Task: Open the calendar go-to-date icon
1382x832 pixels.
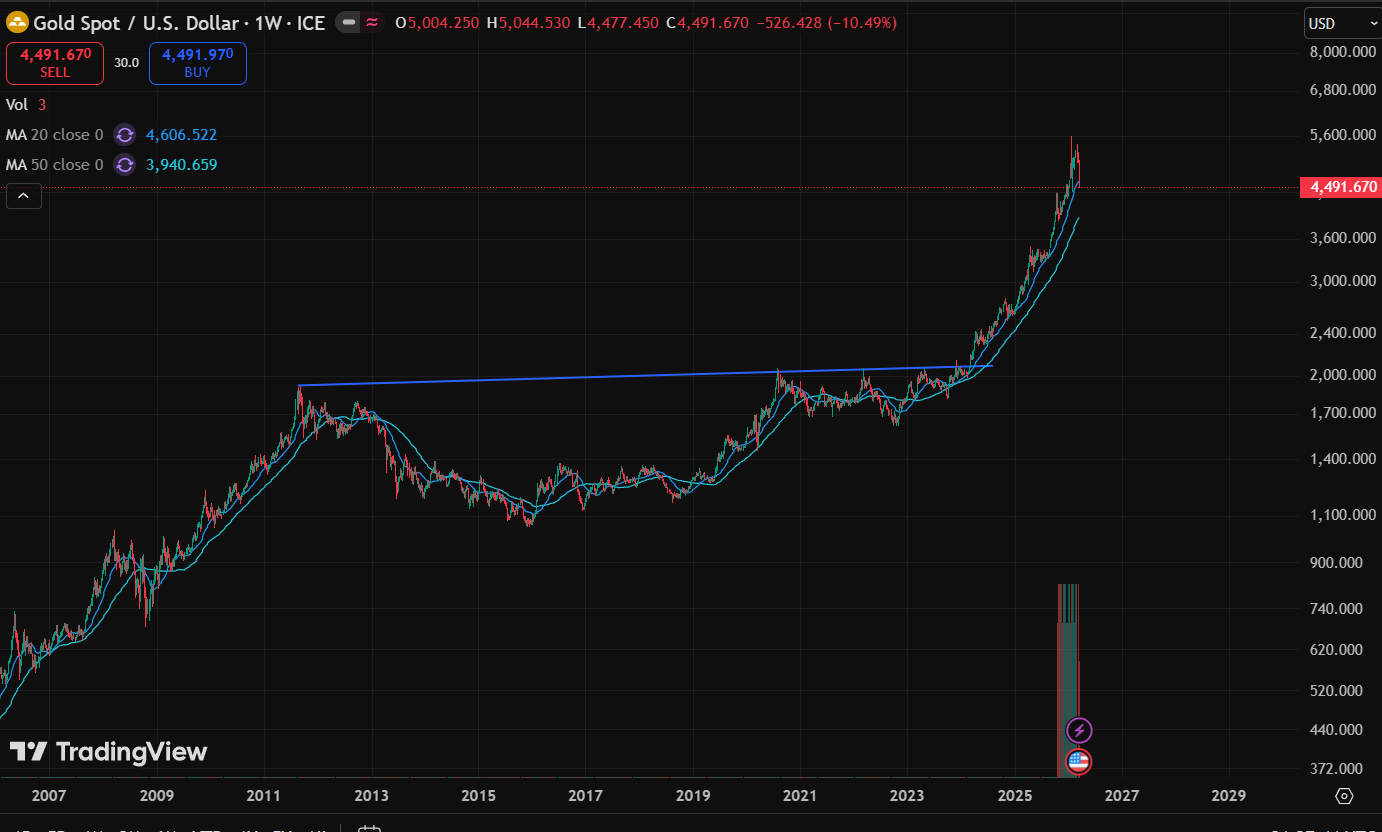Action: click(369, 828)
